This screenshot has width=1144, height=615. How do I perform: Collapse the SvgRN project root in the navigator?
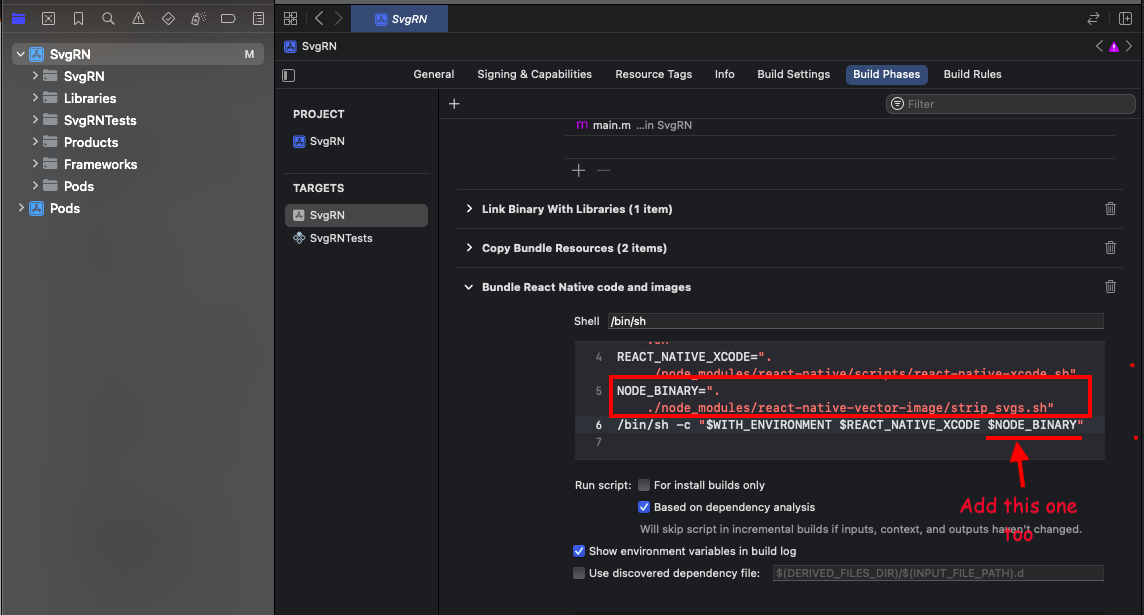[20, 54]
